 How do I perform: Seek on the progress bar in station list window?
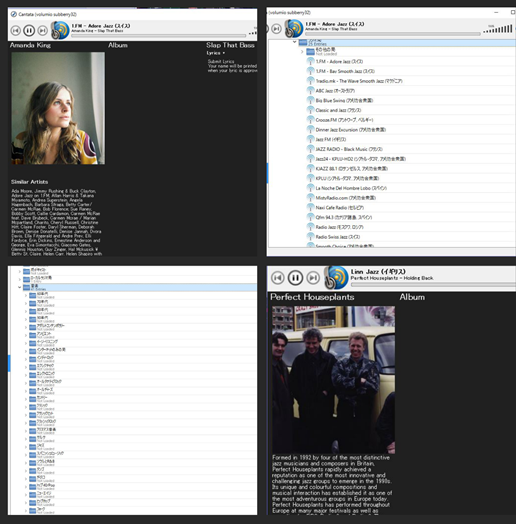[392, 34]
